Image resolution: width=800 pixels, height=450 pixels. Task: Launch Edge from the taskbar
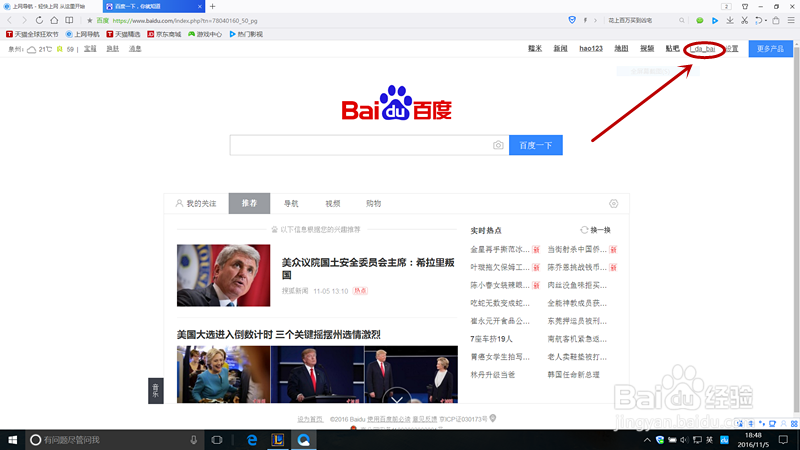252,440
